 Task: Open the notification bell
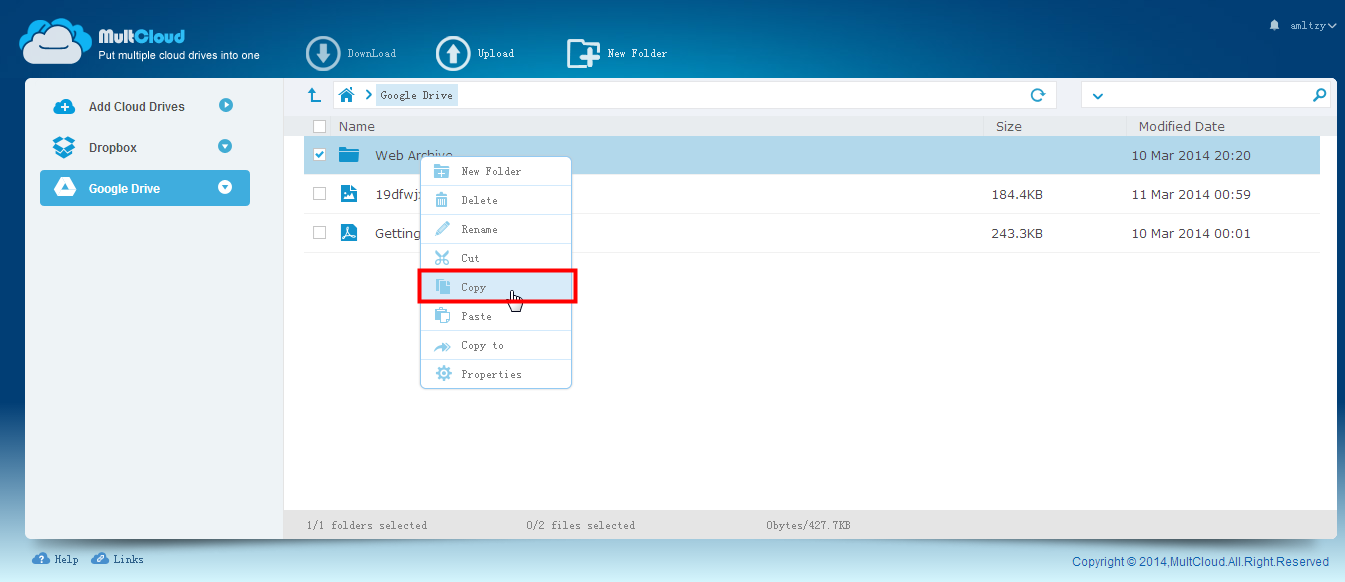[x=1274, y=25]
